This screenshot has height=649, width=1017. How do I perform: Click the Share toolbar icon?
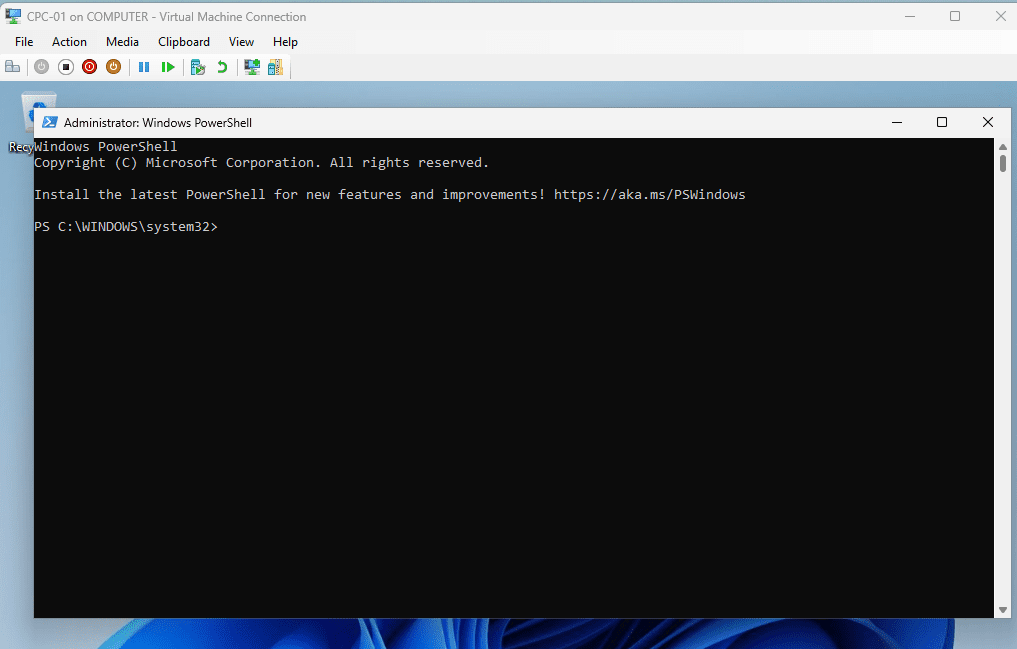(x=275, y=66)
